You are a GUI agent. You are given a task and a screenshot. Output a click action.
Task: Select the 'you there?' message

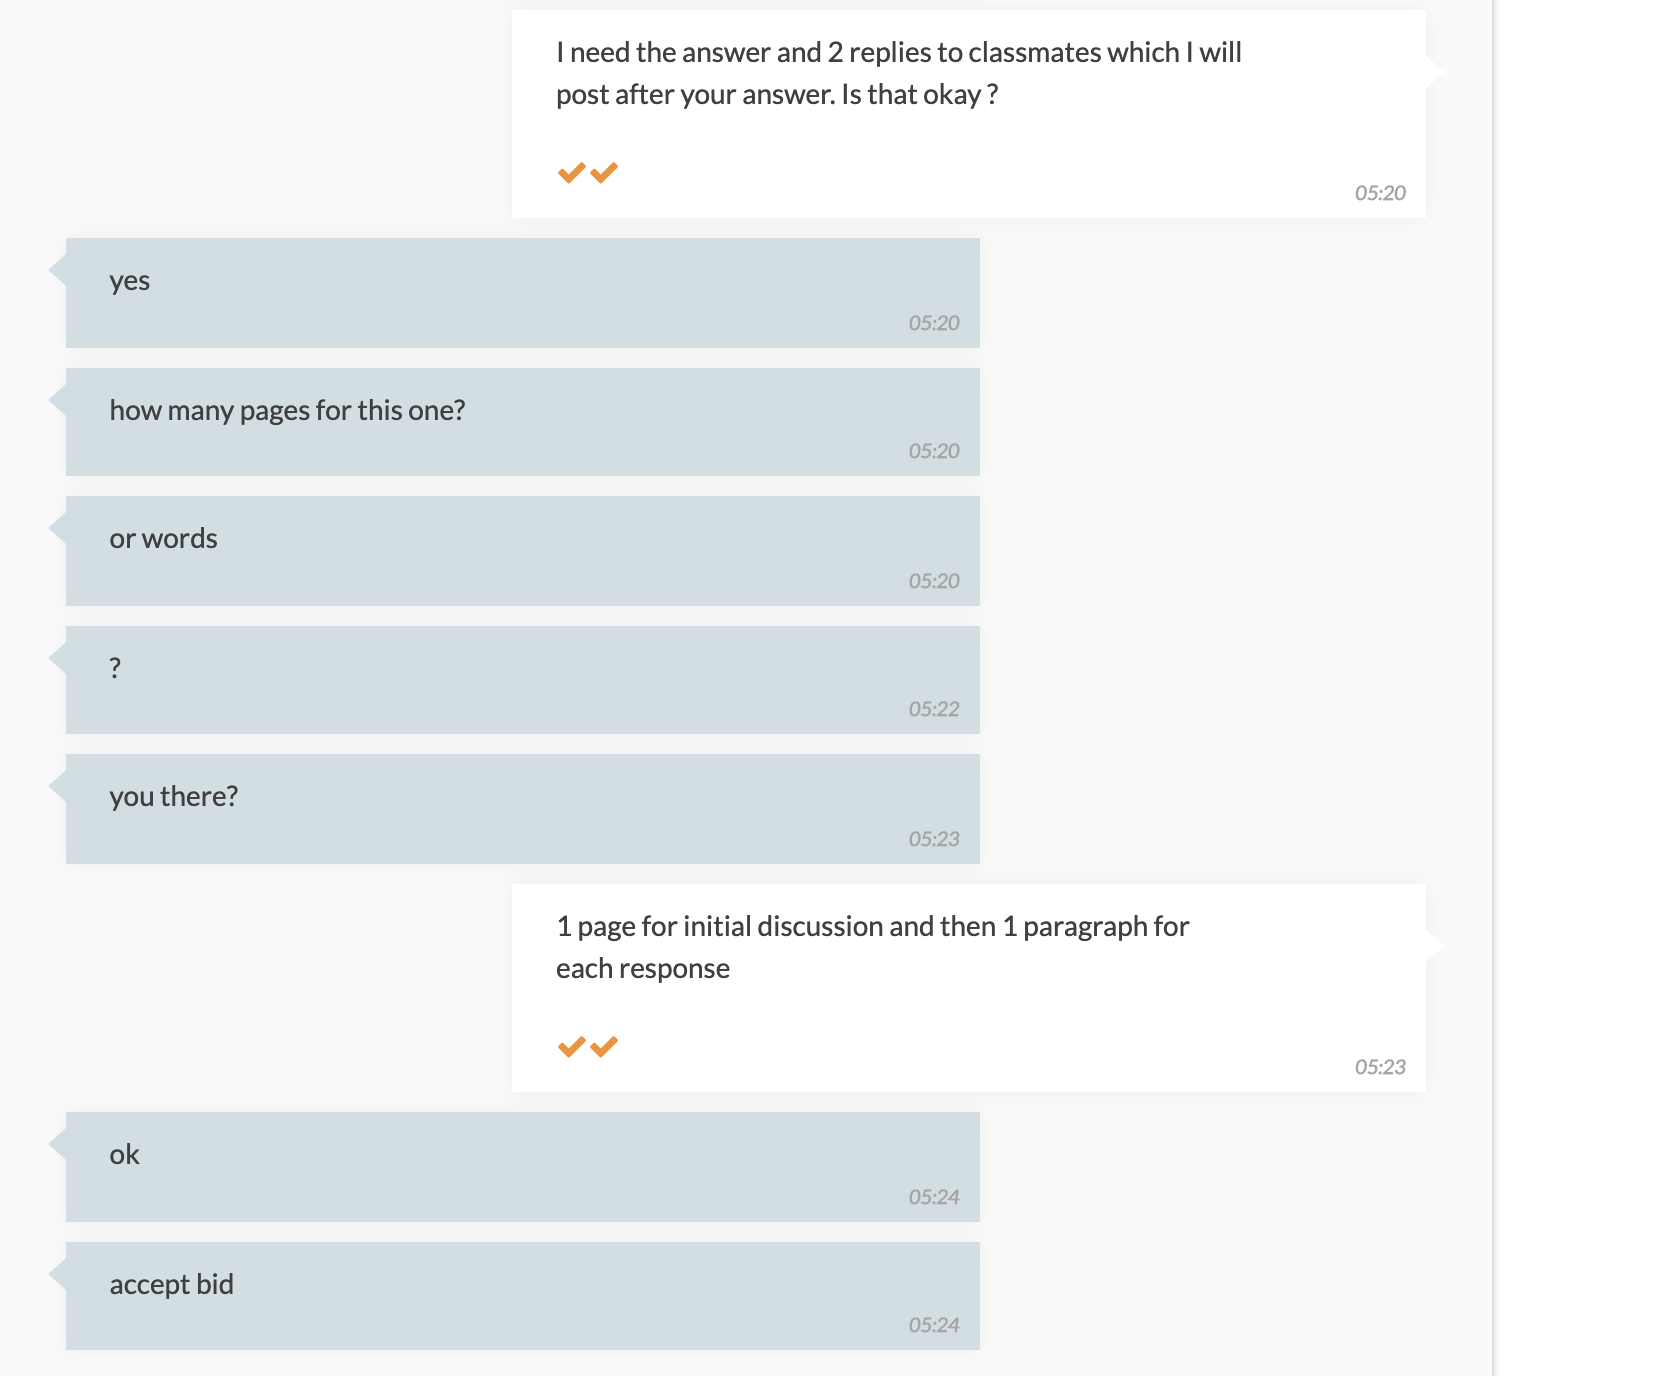[523, 809]
